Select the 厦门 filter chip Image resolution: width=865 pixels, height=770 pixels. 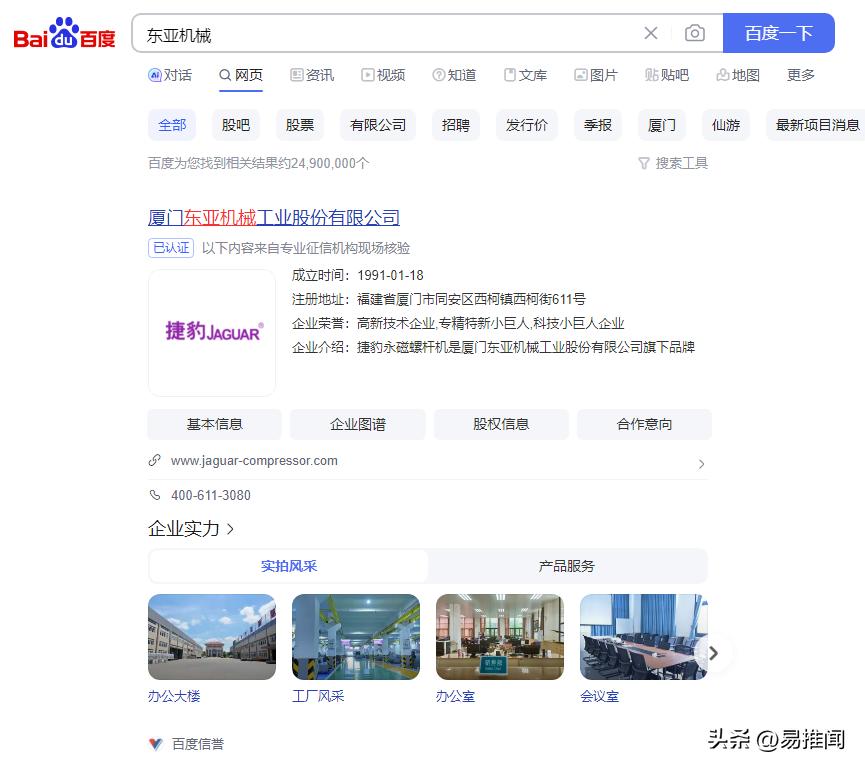pos(661,124)
